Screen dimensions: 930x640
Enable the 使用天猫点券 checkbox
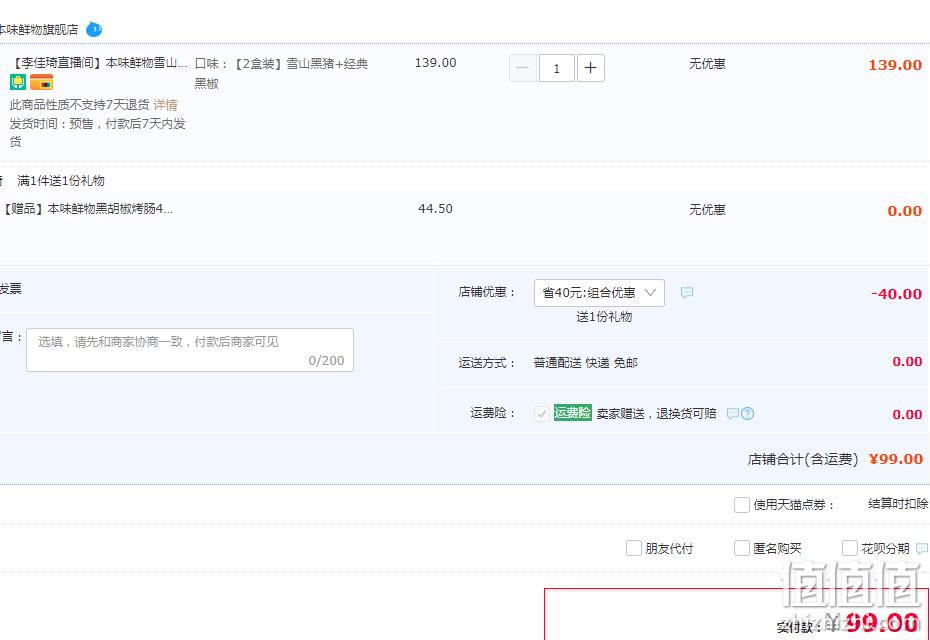741,505
